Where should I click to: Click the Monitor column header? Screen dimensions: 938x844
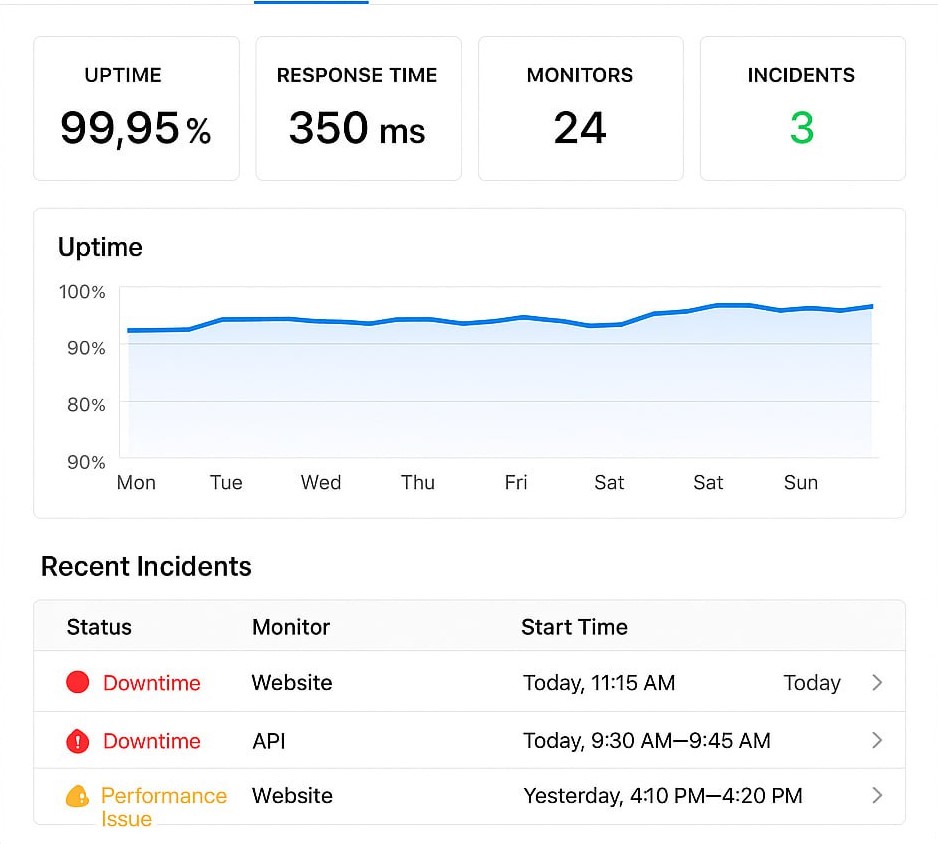(x=291, y=627)
